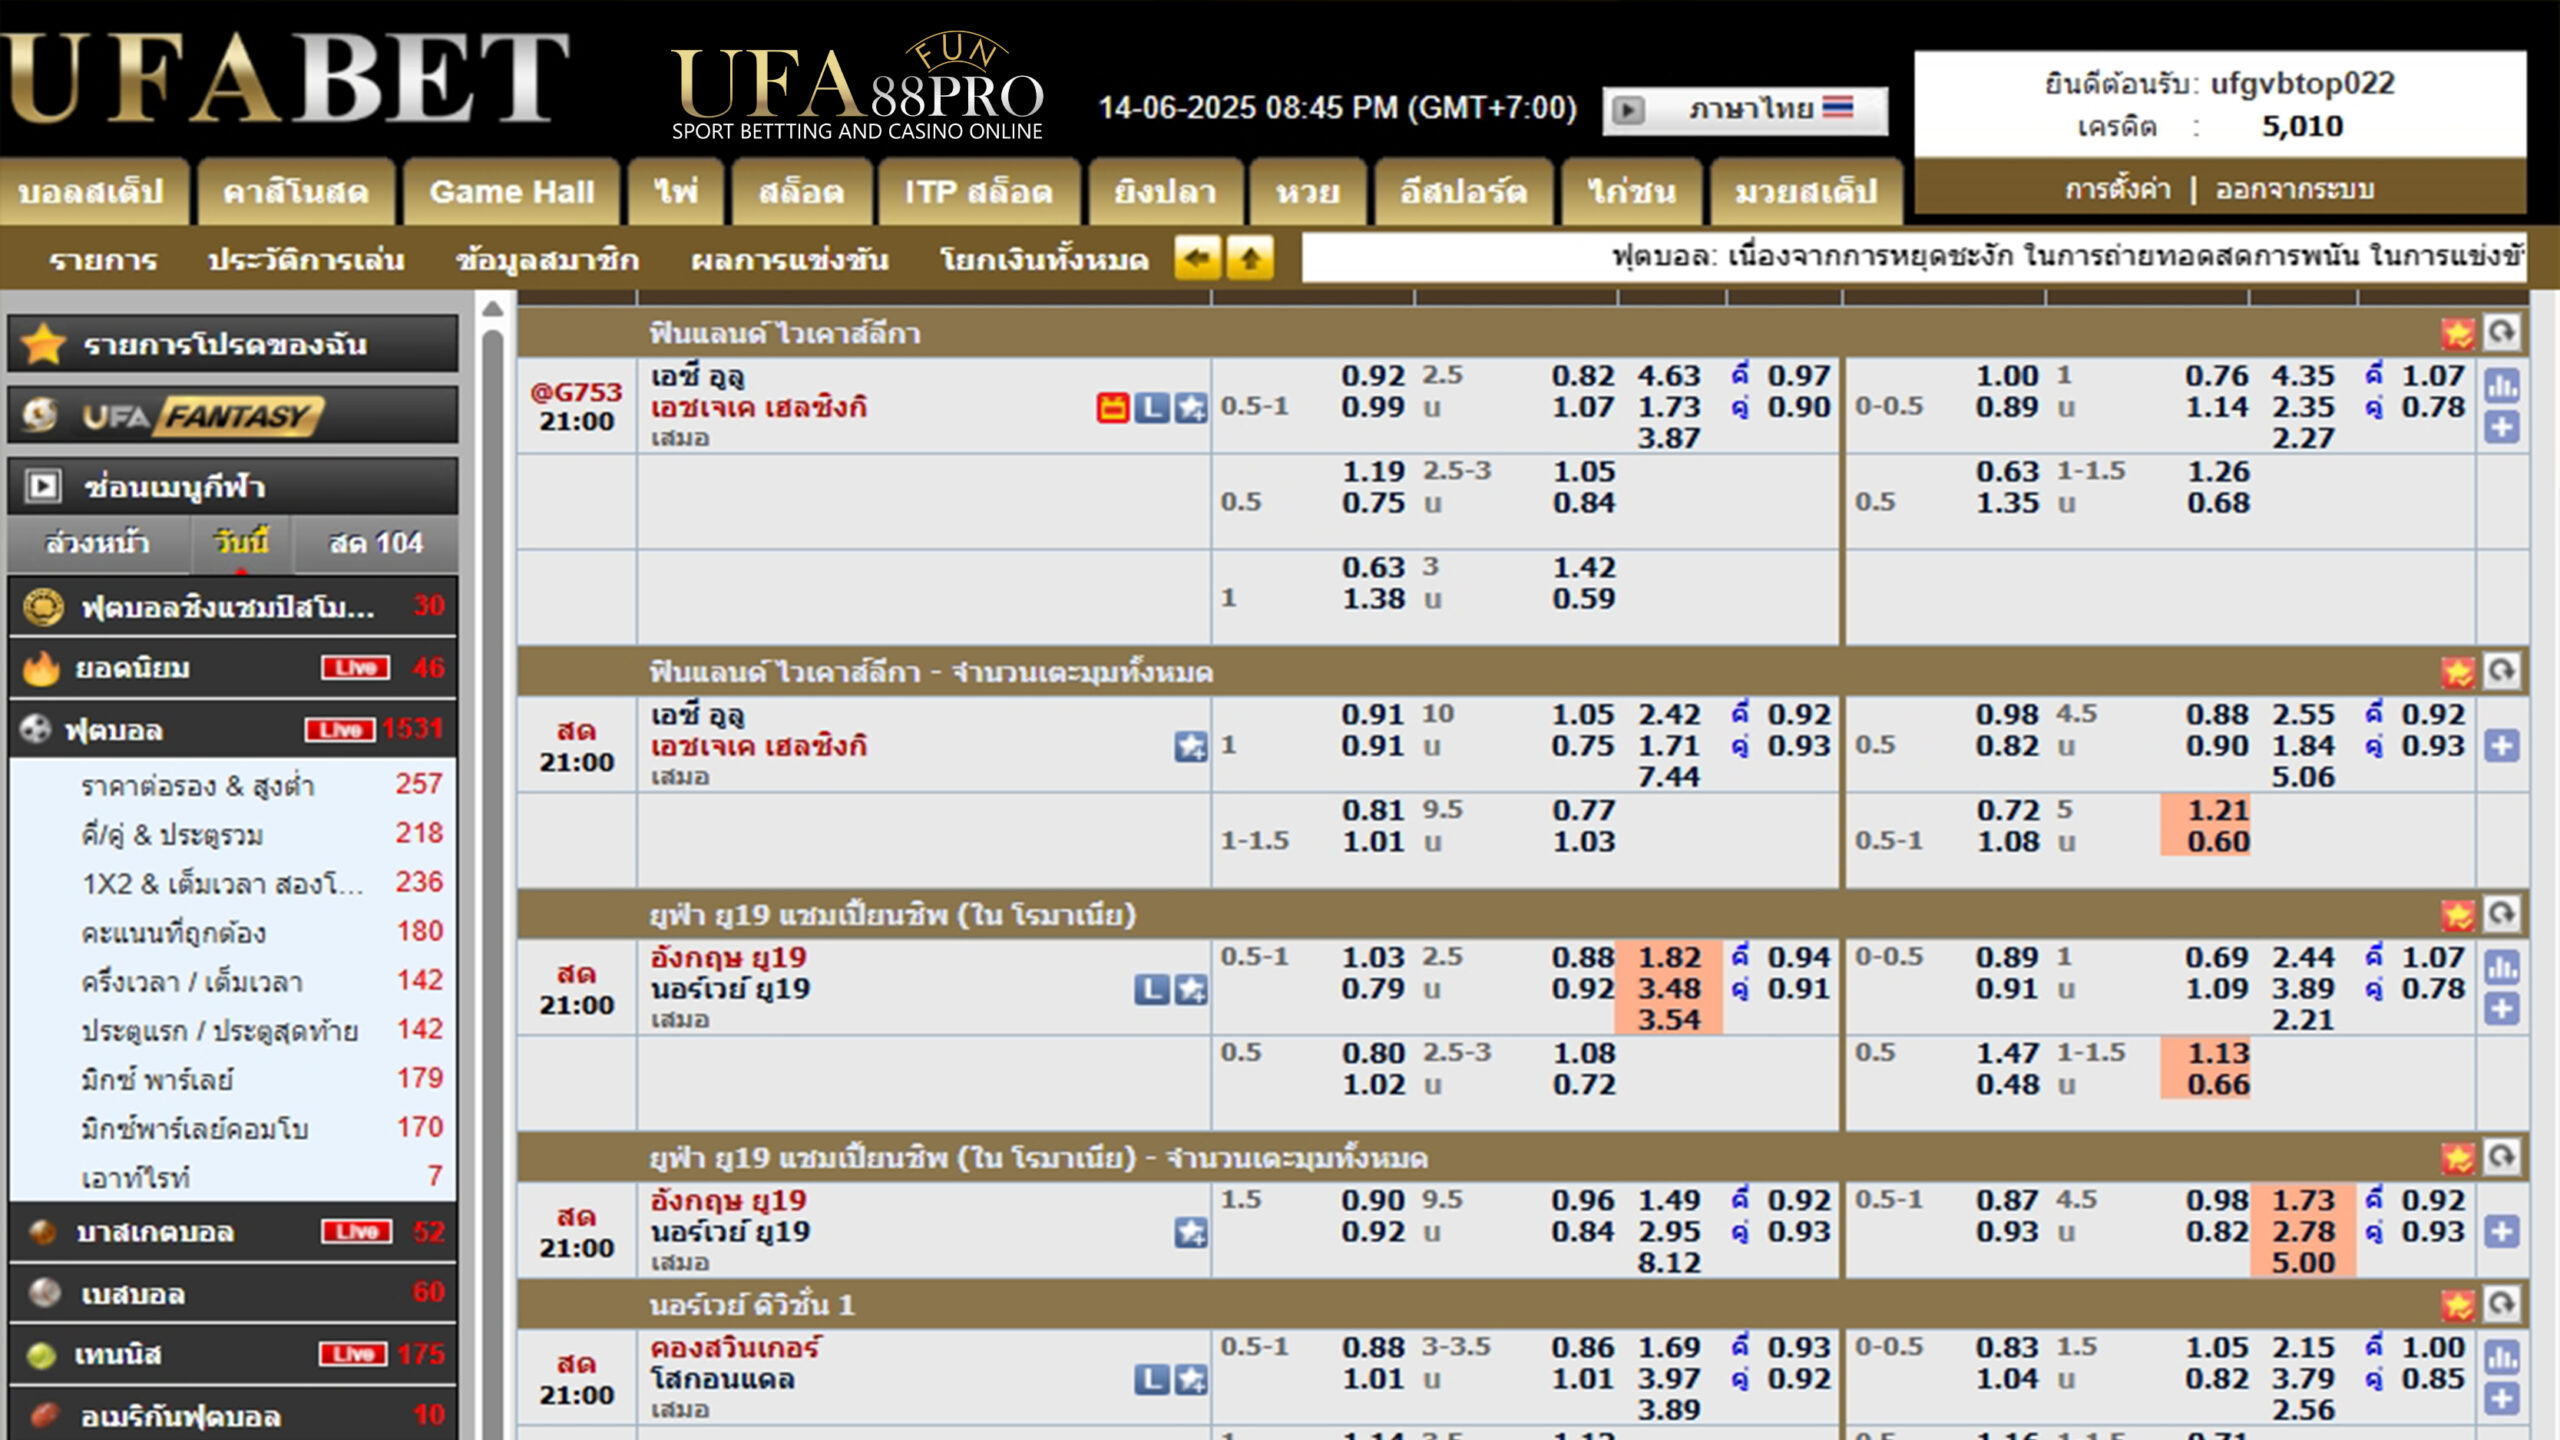Click the UFA Fantasy banner
This screenshot has height=1440, width=2560.
pyautogui.click(x=232, y=415)
